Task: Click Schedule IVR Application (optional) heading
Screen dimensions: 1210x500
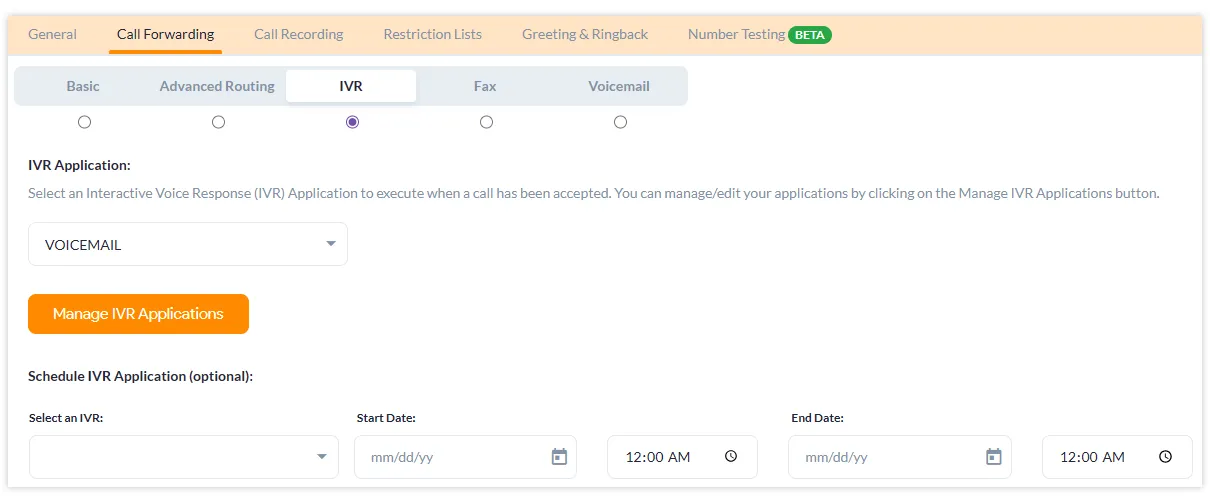Action: click(x=141, y=377)
